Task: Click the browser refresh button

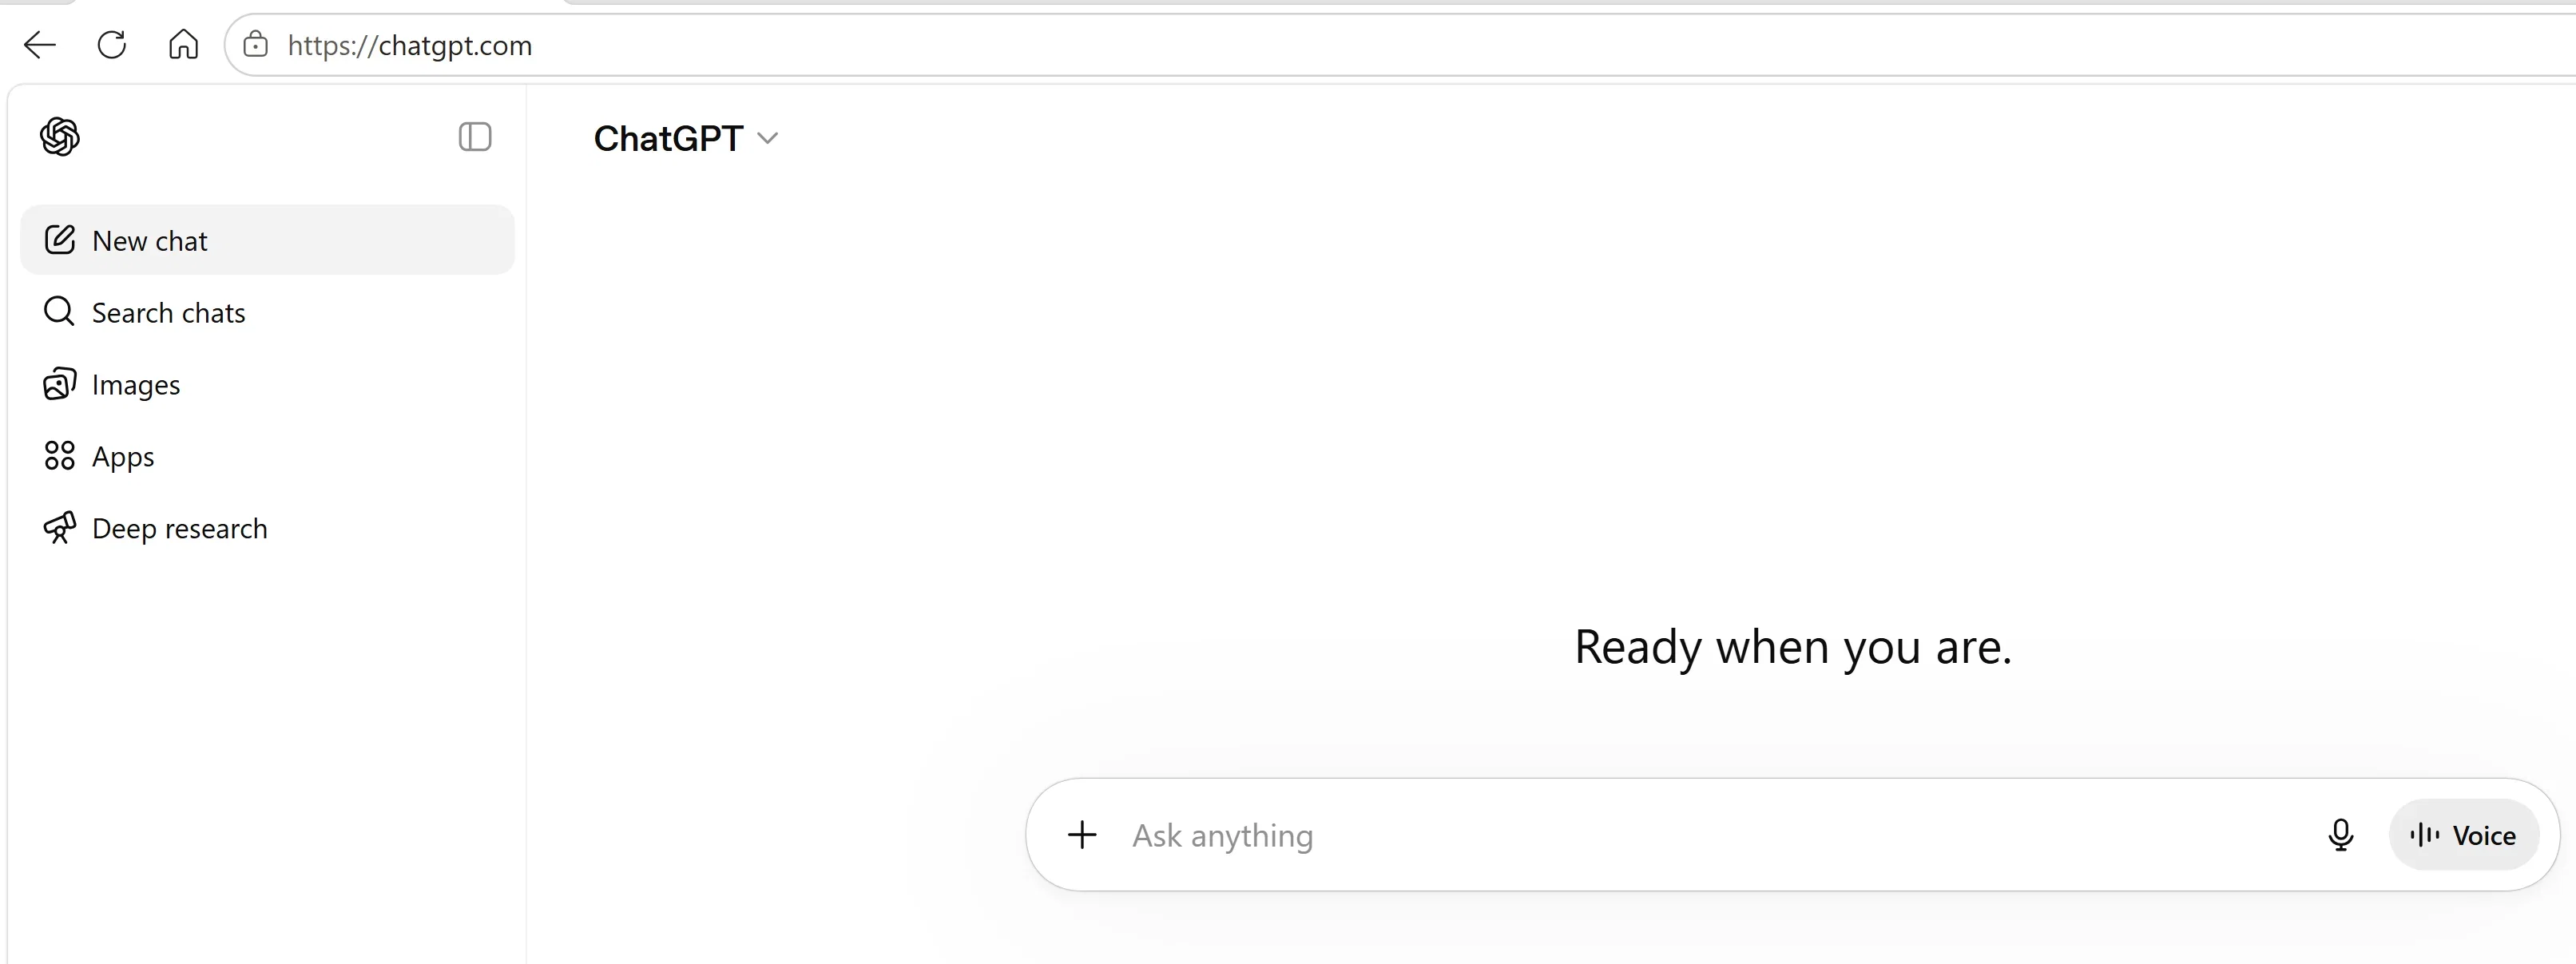Action: point(112,45)
